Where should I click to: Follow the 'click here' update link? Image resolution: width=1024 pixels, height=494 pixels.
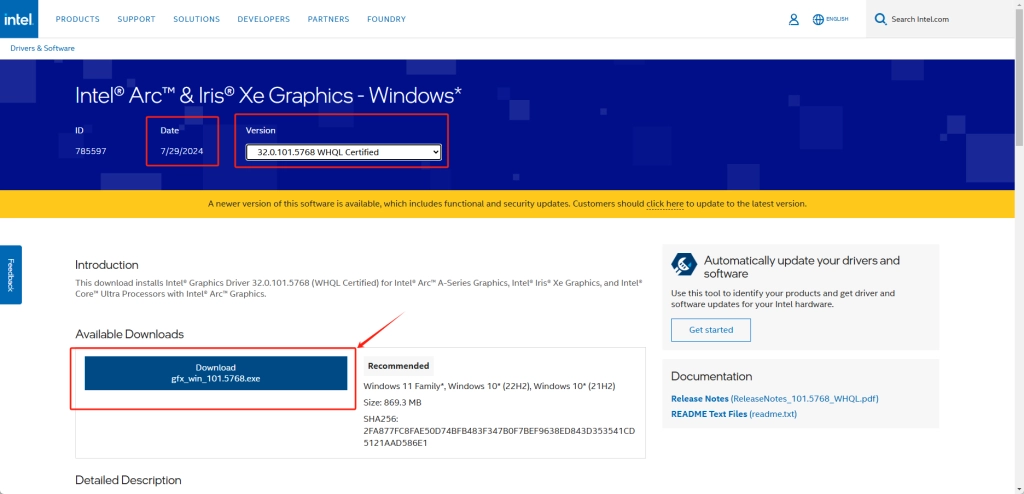(x=665, y=204)
